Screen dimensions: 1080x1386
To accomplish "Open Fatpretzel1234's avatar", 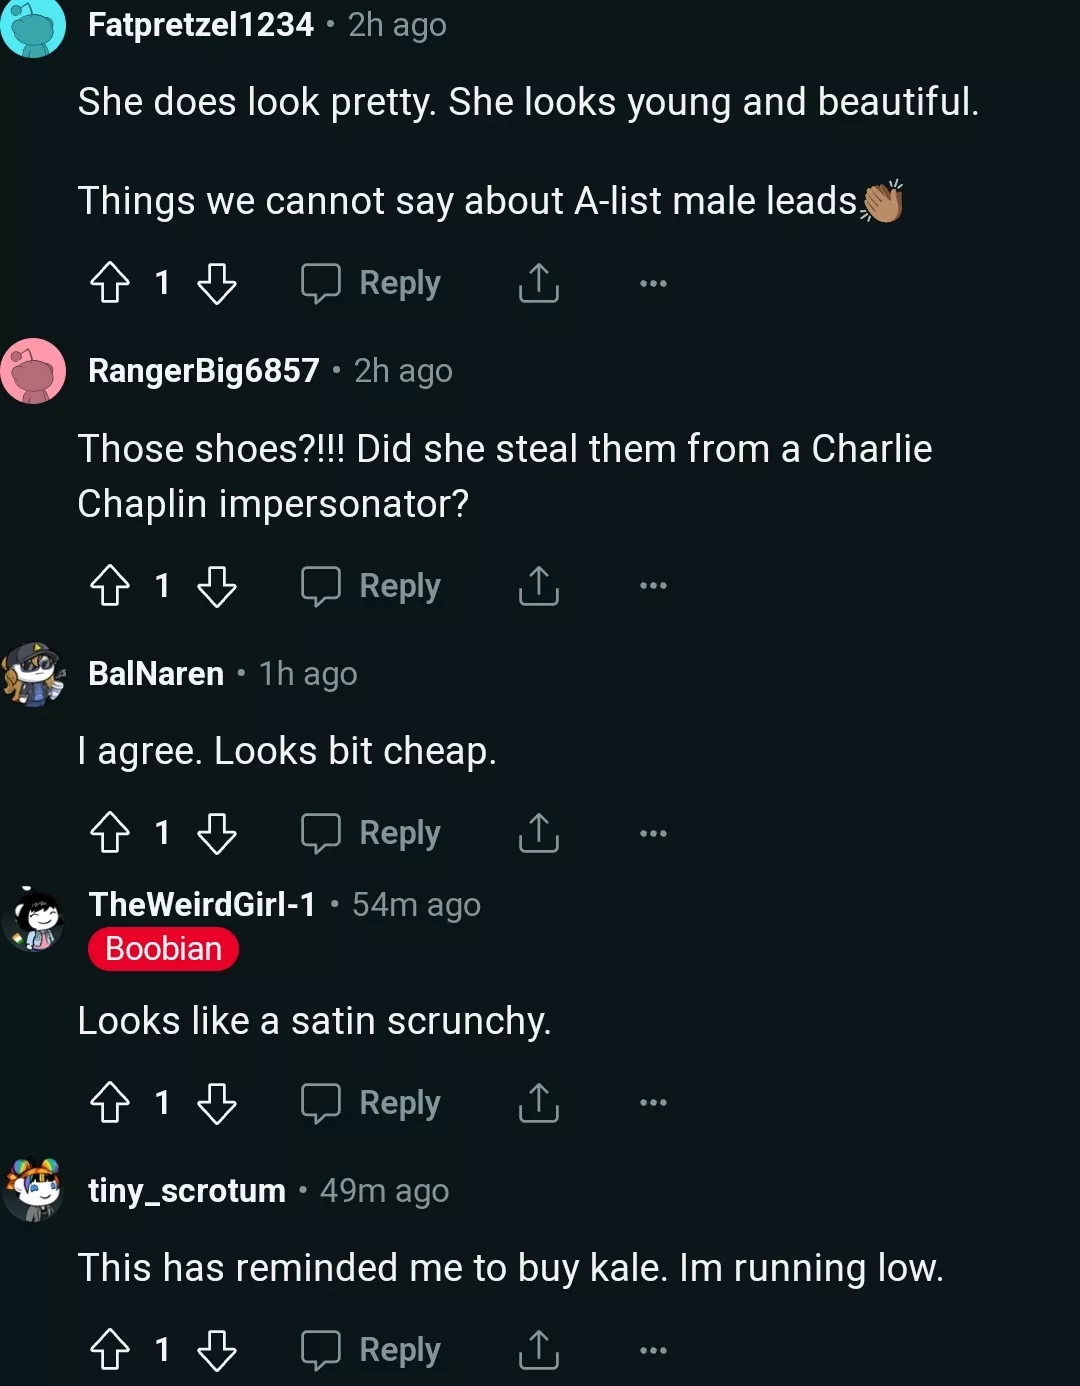I will 35,25.
